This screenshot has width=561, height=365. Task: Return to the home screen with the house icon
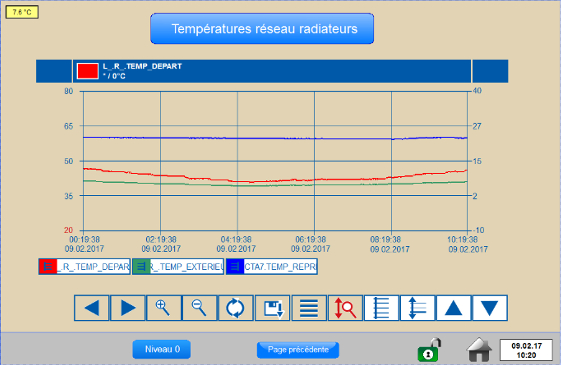[479, 350]
